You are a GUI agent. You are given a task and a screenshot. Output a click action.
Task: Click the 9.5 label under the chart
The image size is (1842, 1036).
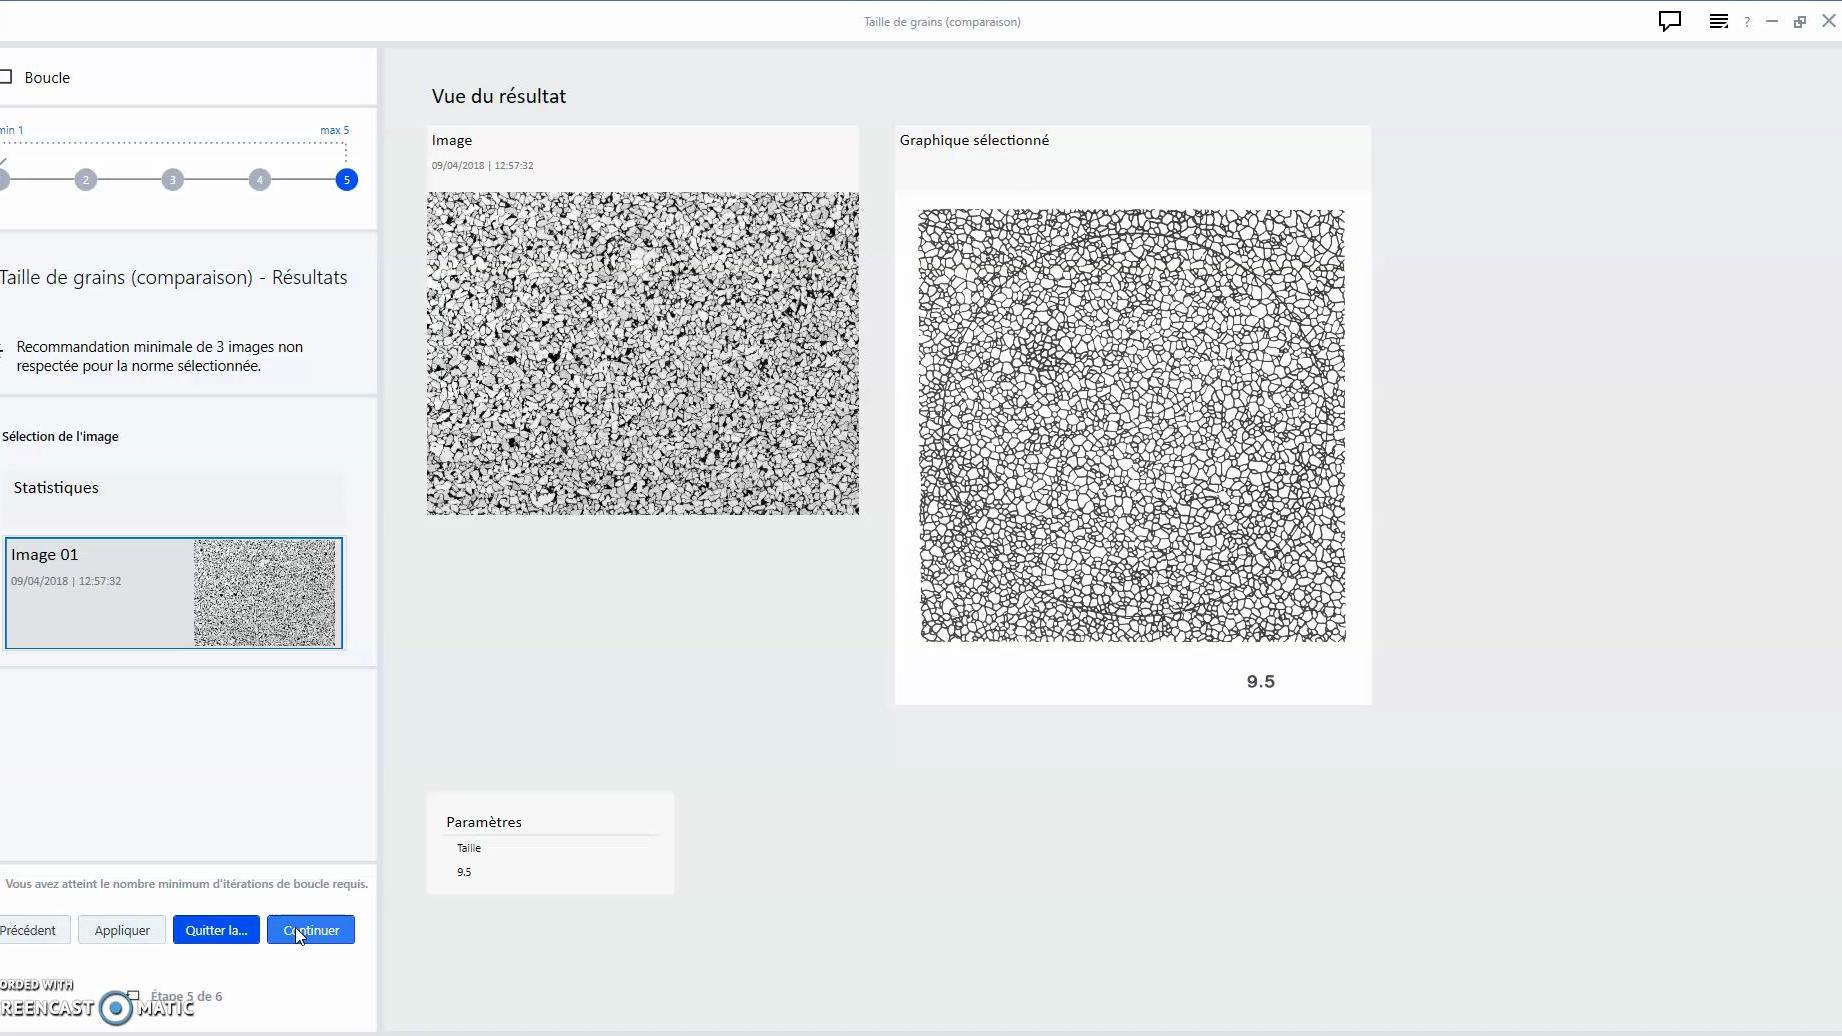(x=1261, y=682)
